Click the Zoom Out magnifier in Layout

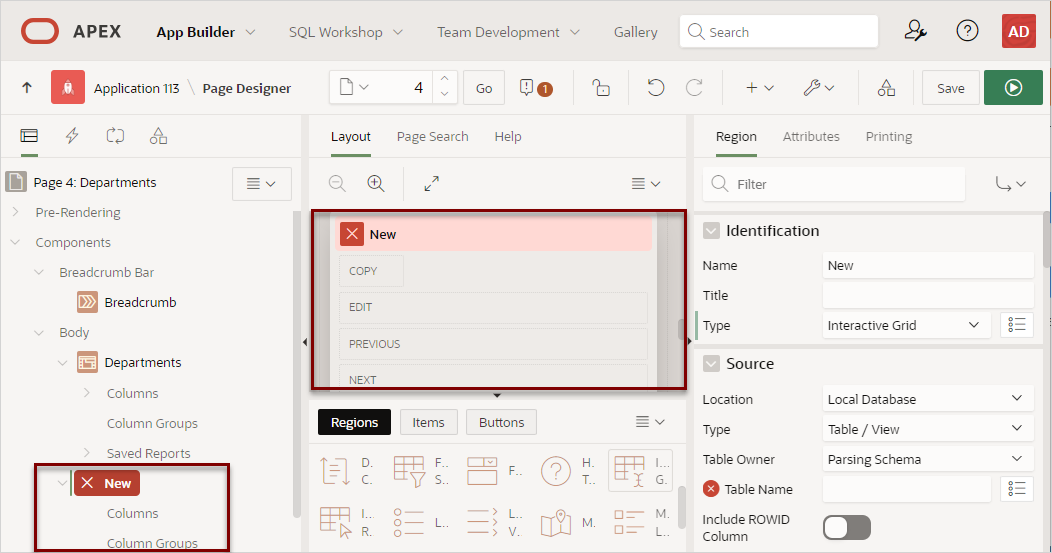tap(337, 183)
